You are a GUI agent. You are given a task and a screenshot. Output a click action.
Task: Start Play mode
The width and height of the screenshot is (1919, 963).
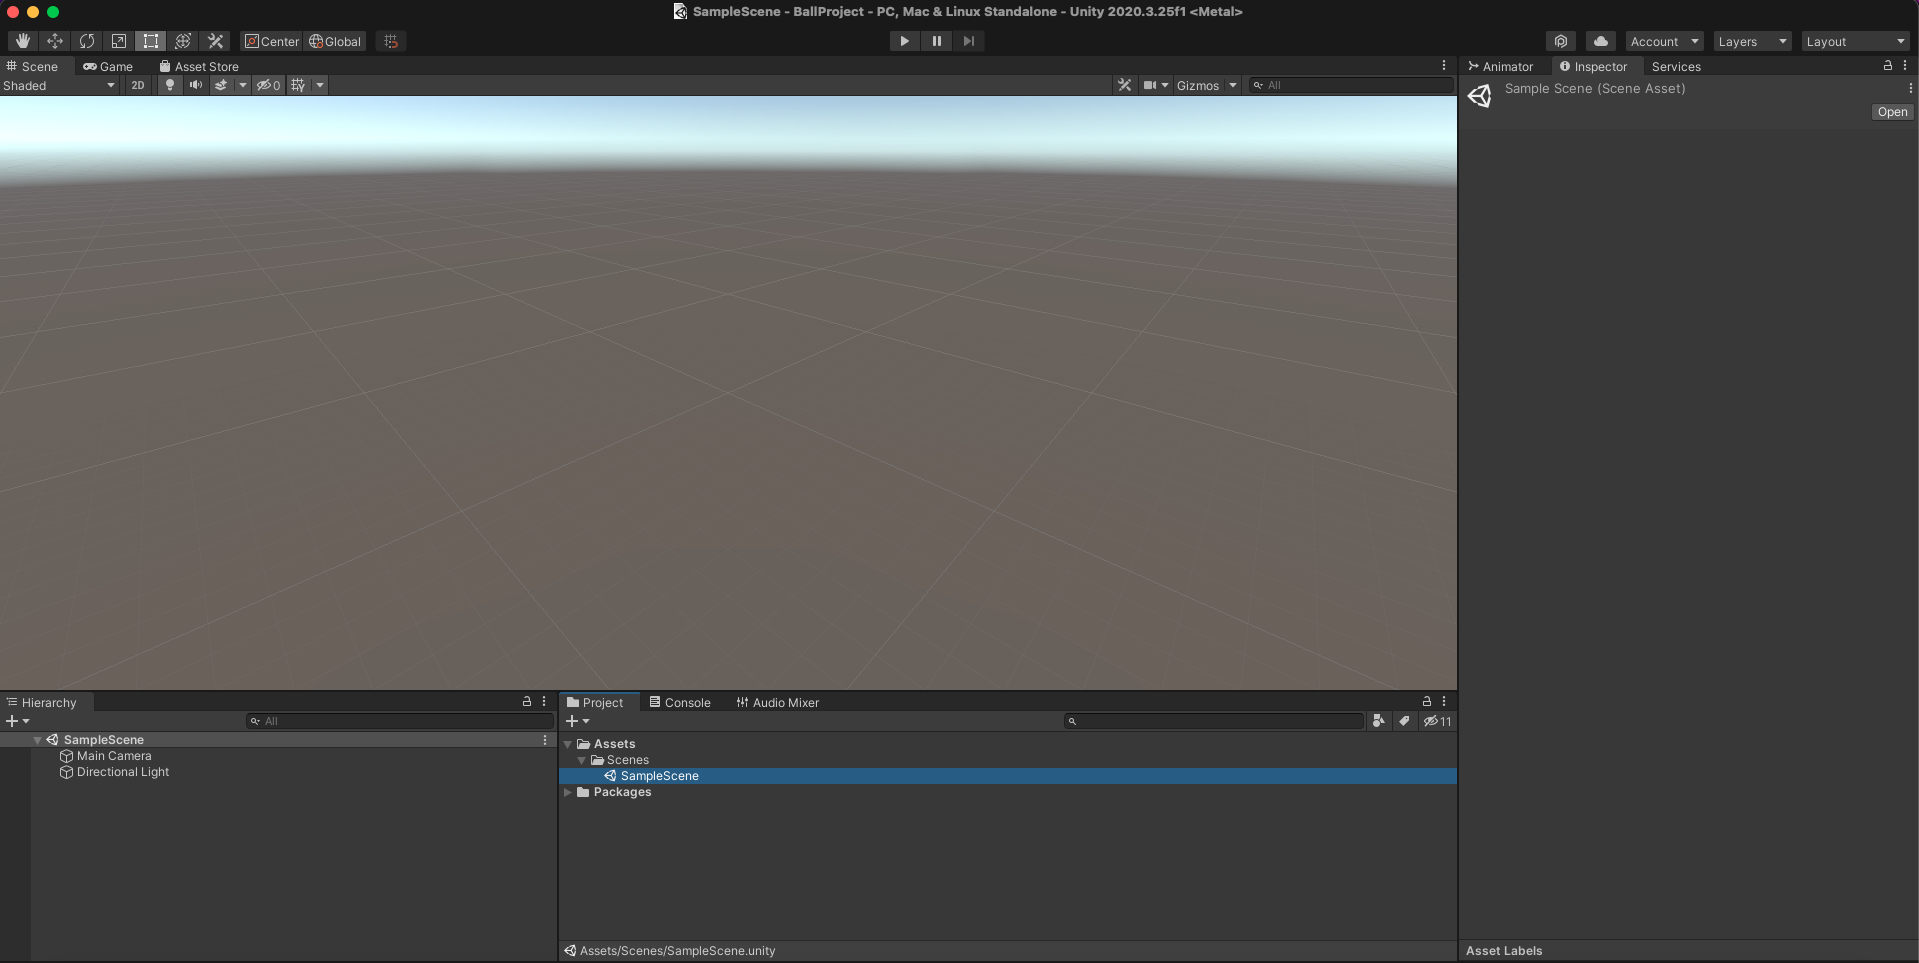904,41
